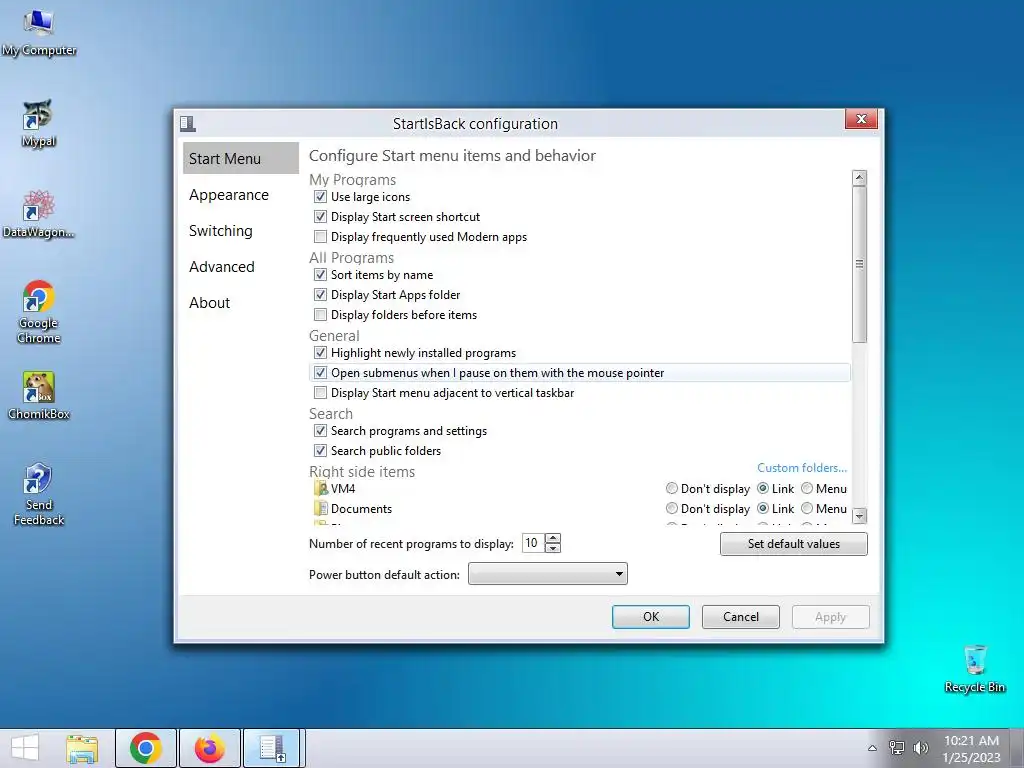The image size is (1024, 768).
Task: Toggle Display Start screen shortcut
Action: point(320,217)
